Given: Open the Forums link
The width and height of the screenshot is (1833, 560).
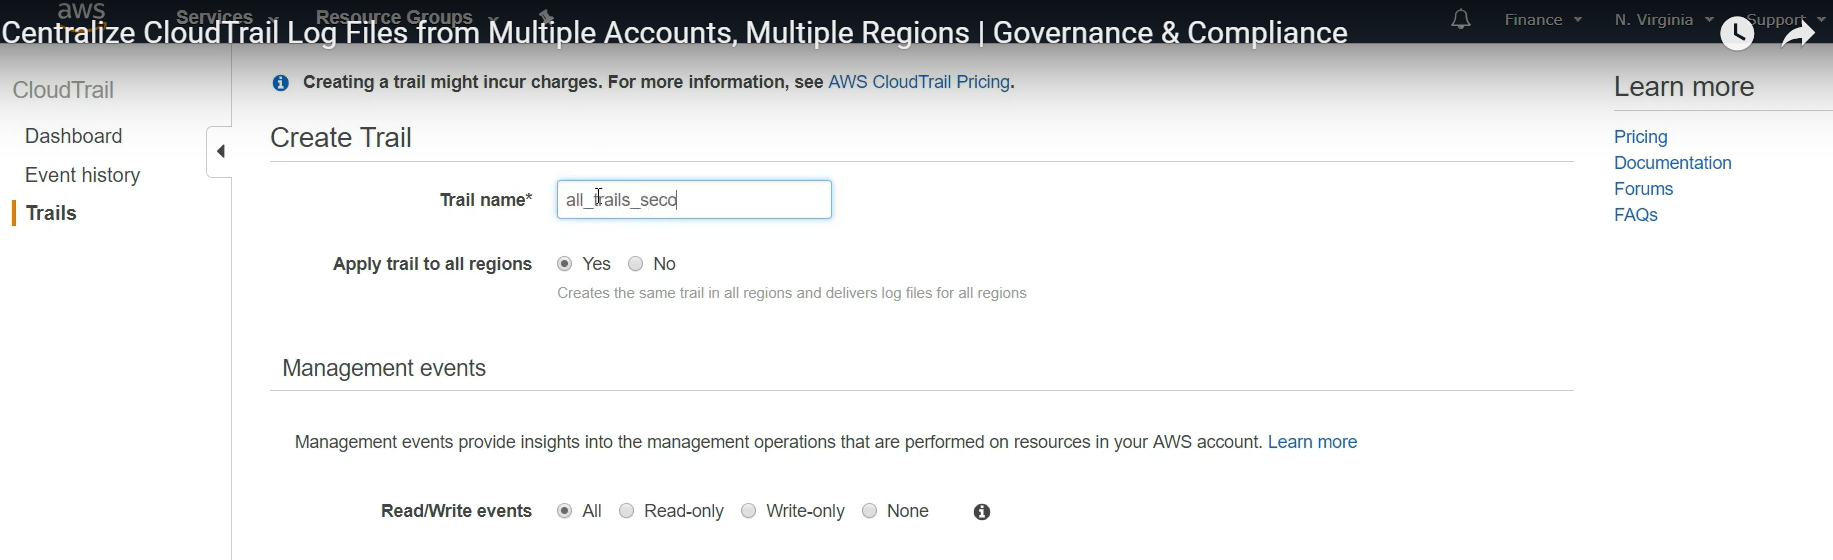Looking at the screenshot, I should 1643,189.
